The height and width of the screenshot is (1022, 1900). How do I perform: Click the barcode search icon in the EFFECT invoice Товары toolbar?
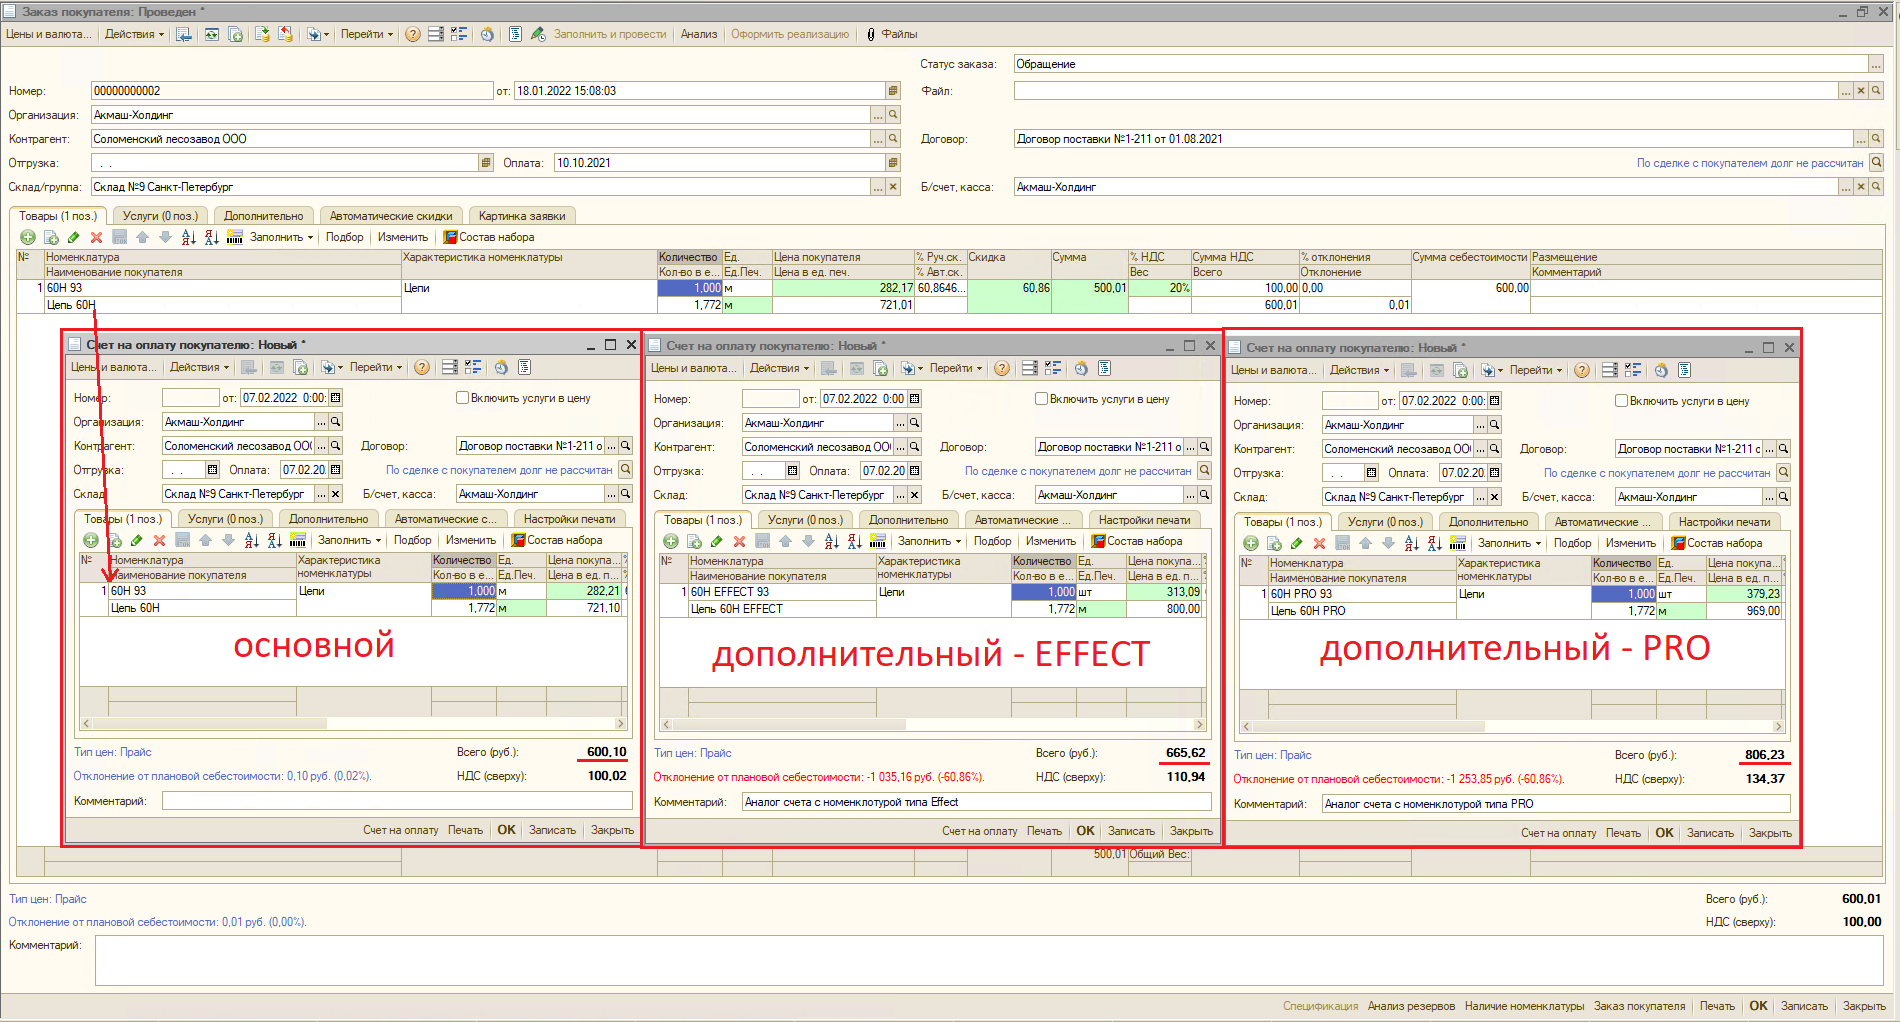click(878, 541)
